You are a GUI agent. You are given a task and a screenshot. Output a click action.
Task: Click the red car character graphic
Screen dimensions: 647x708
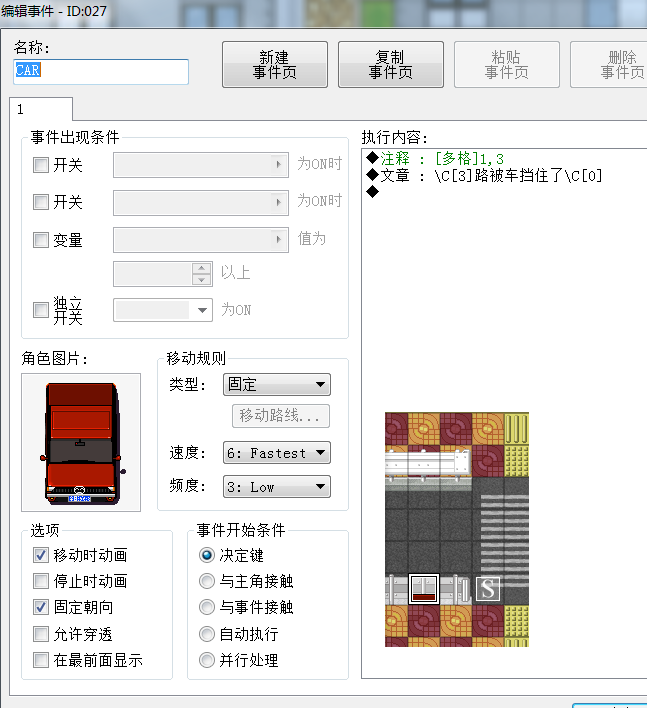click(81, 442)
